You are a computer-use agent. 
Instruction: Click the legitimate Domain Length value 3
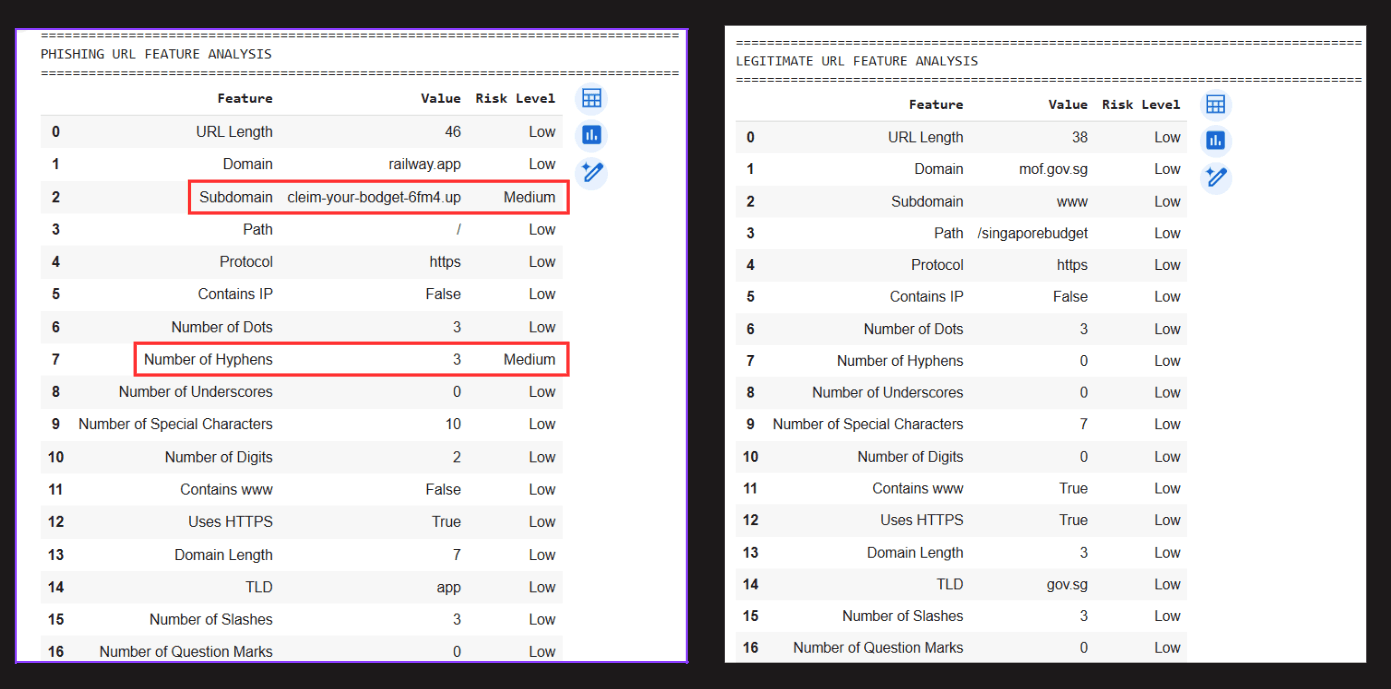tap(1084, 552)
